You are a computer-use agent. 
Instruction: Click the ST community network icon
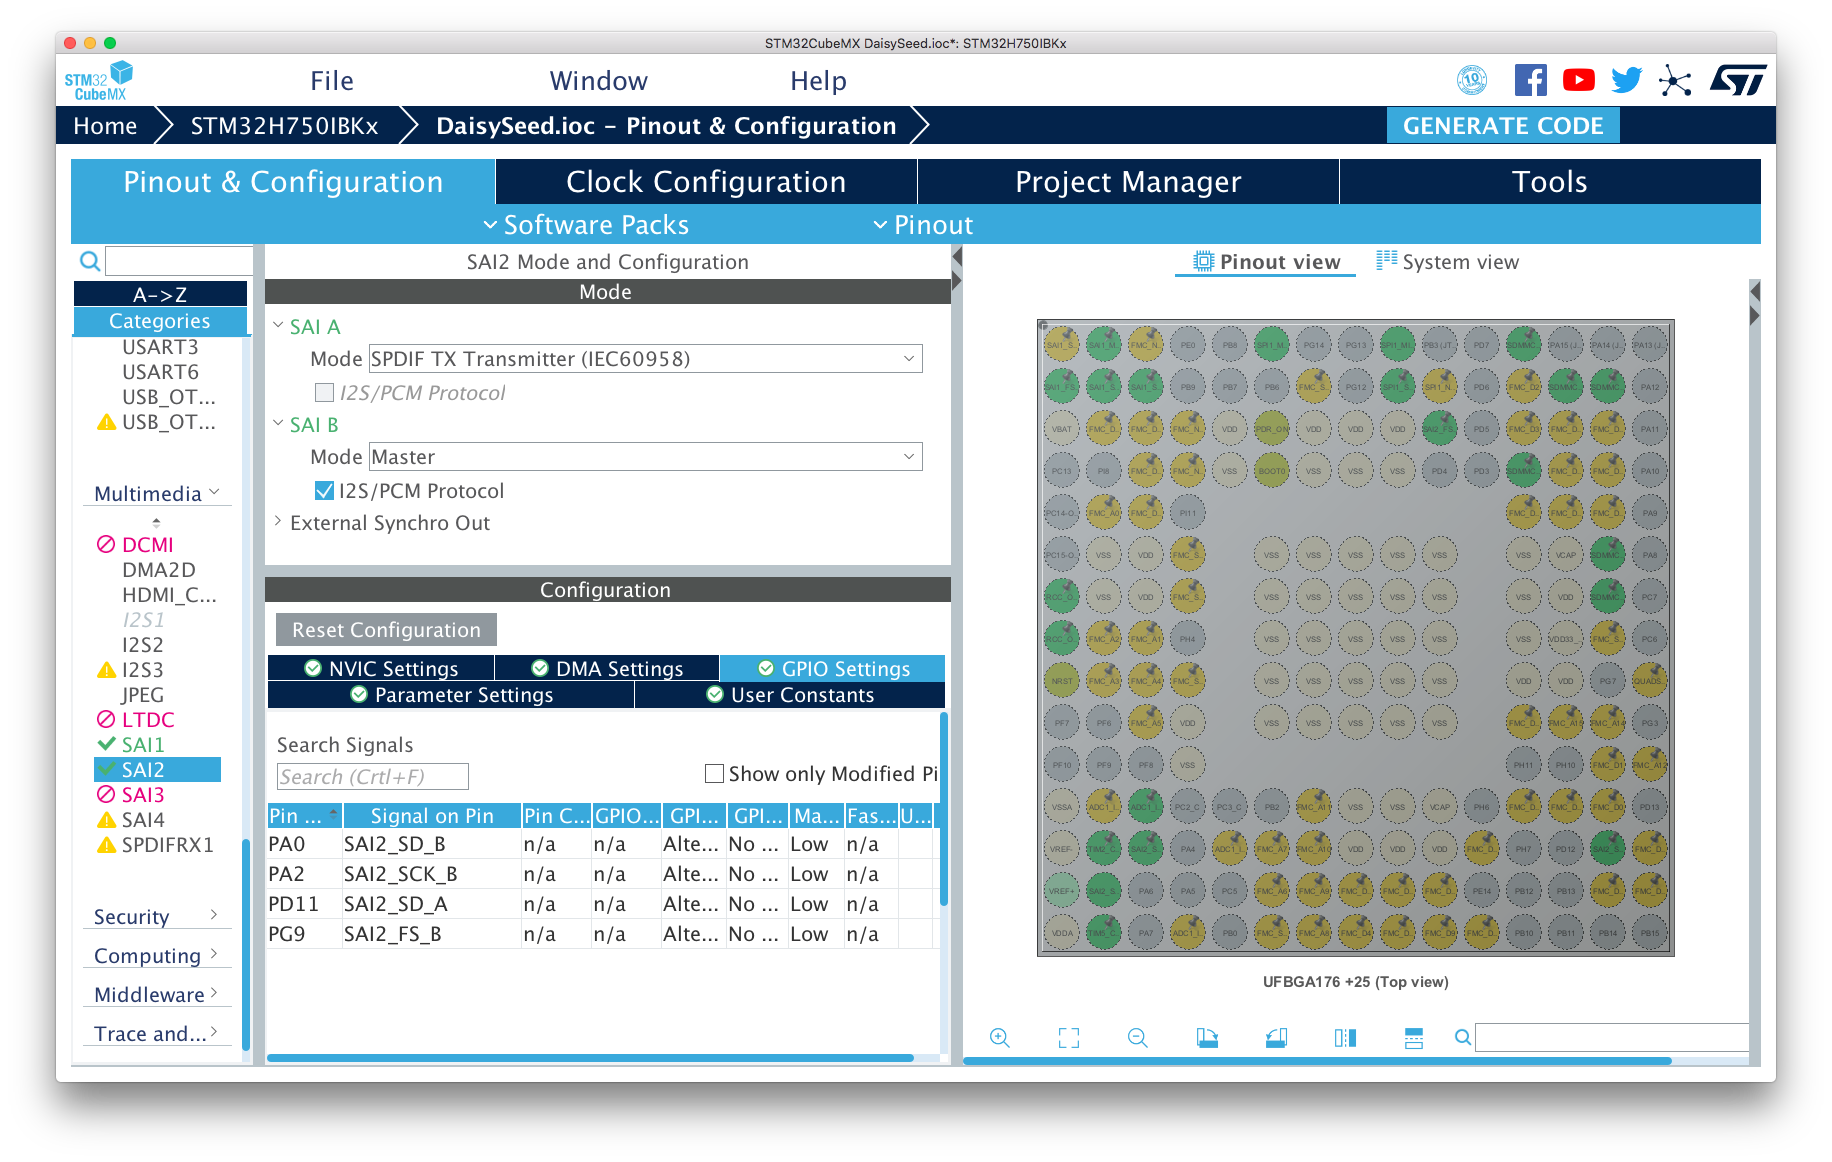[x=1675, y=81]
